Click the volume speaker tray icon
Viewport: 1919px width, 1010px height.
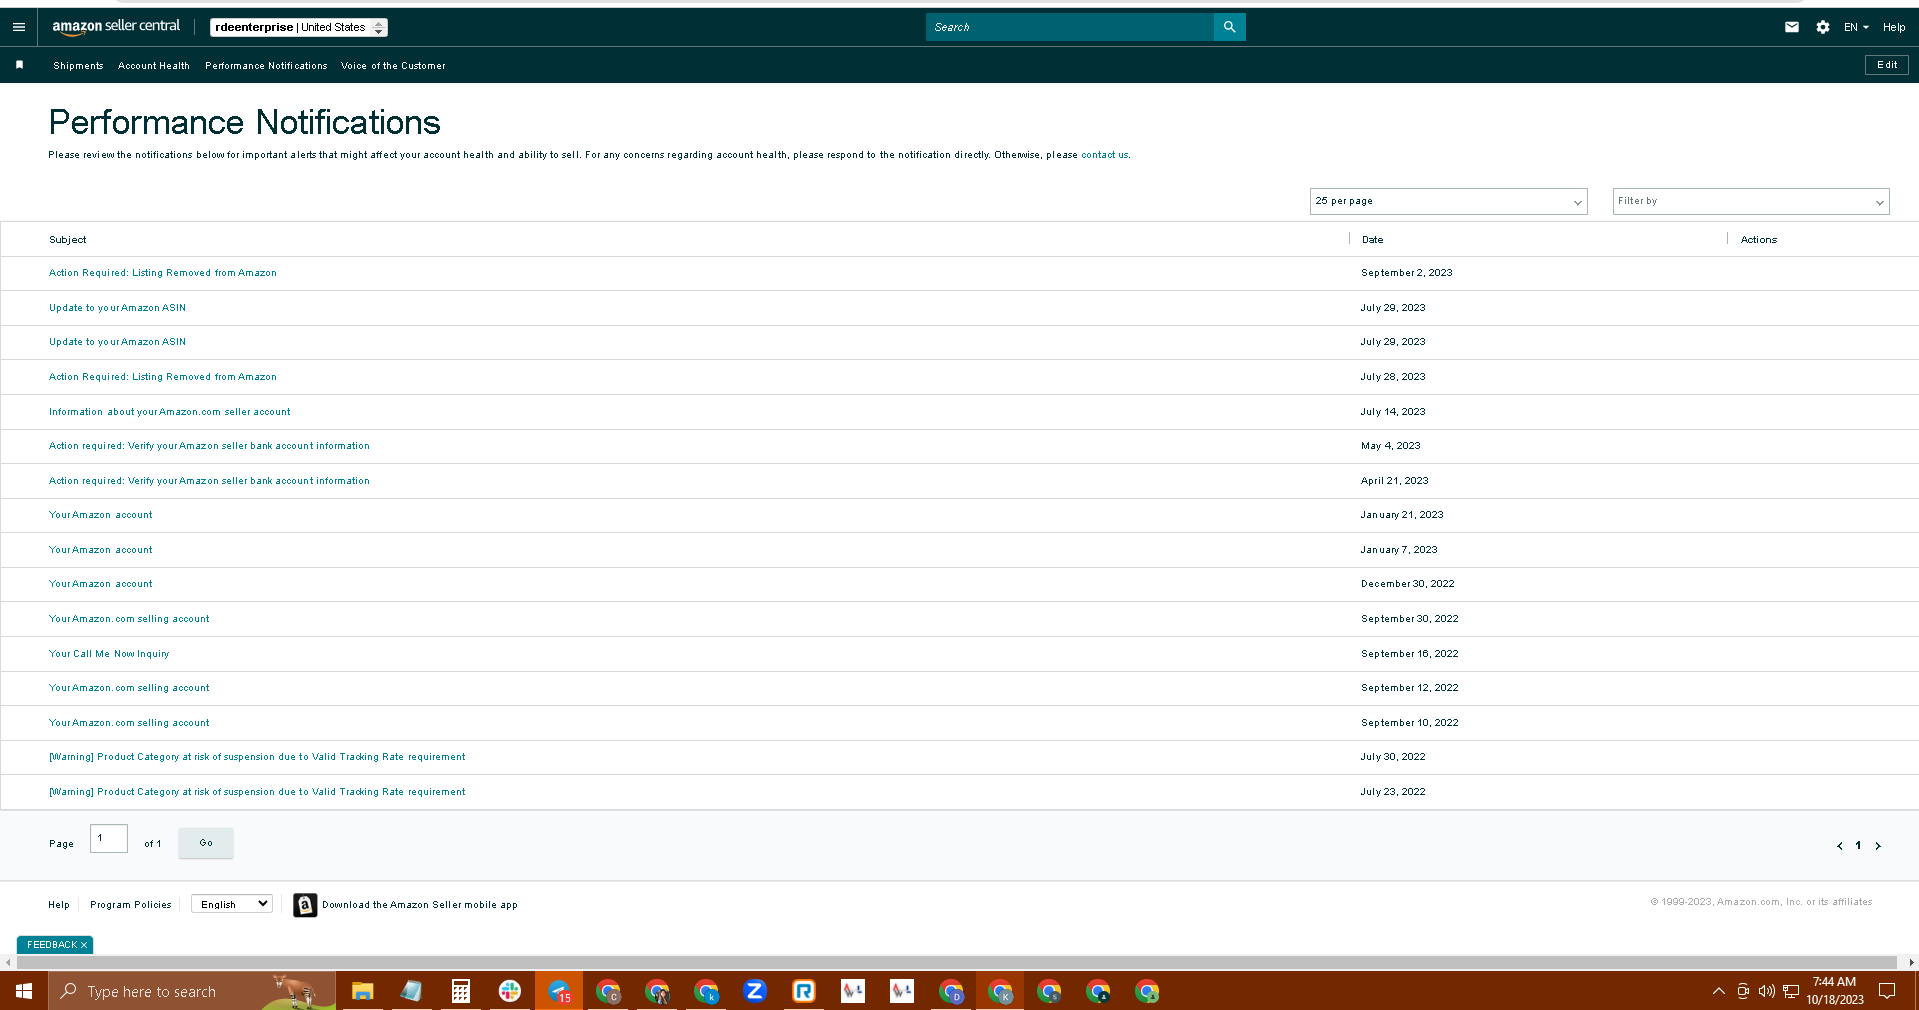[x=1767, y=991]
